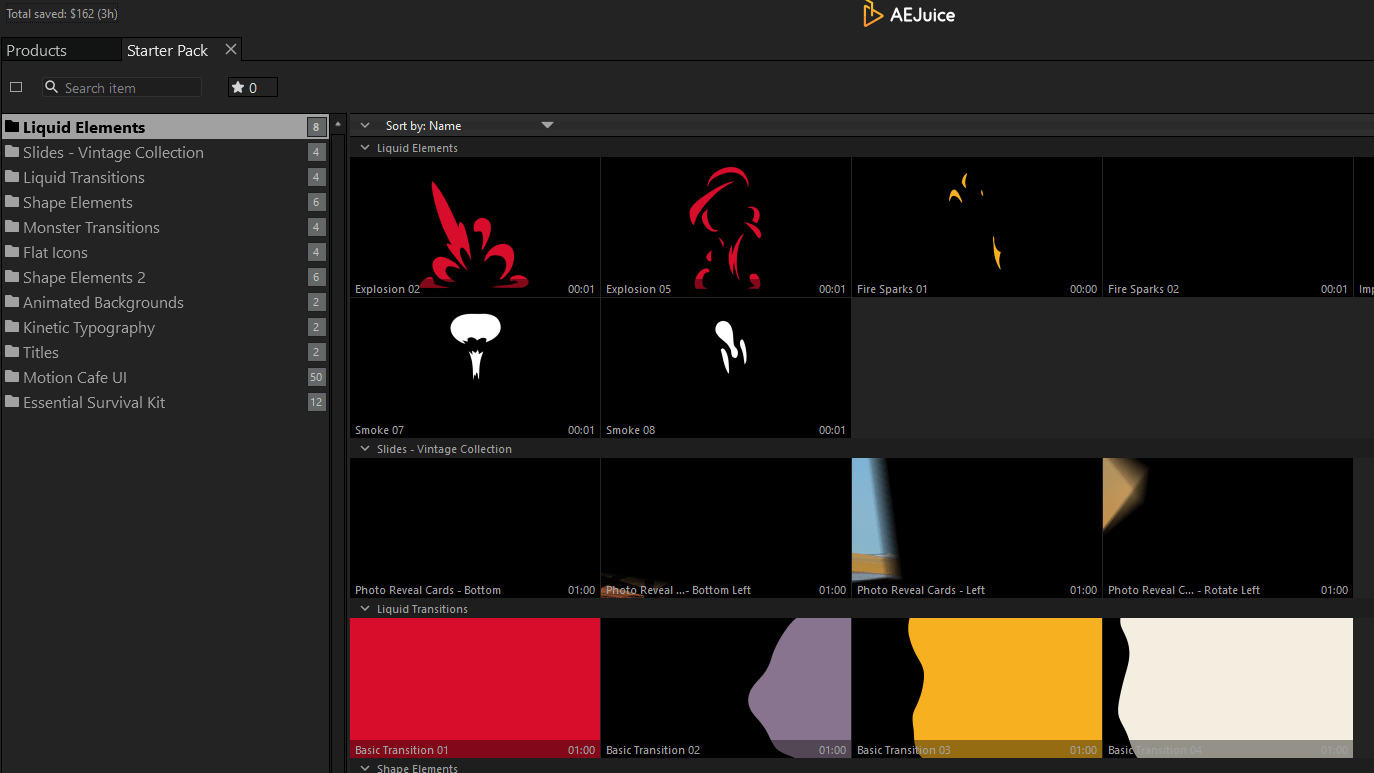Select the Photo Reveal Cards - Bottom thumbnail
This screenshot has height=773, width=1374.
coord(475,528)
